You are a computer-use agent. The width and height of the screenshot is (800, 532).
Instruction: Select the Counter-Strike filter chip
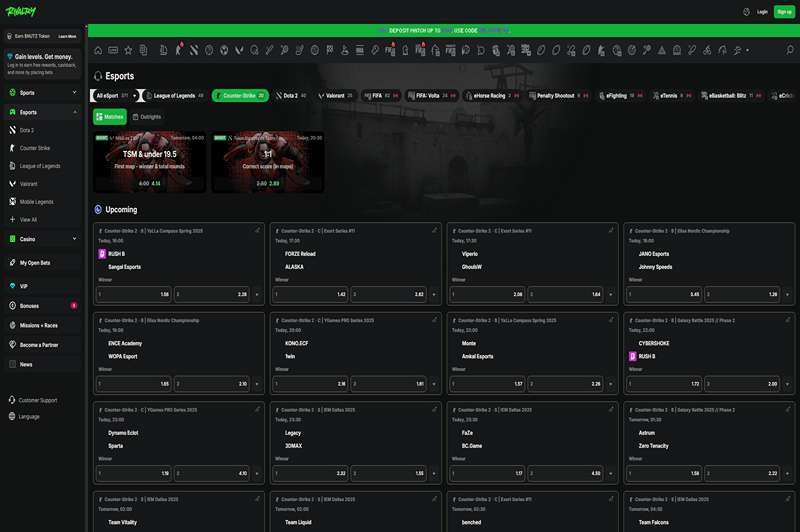point(240,95)
